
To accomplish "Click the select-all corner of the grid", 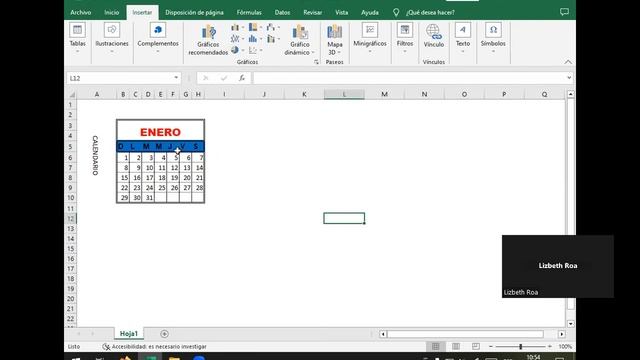I will point(72,95).
